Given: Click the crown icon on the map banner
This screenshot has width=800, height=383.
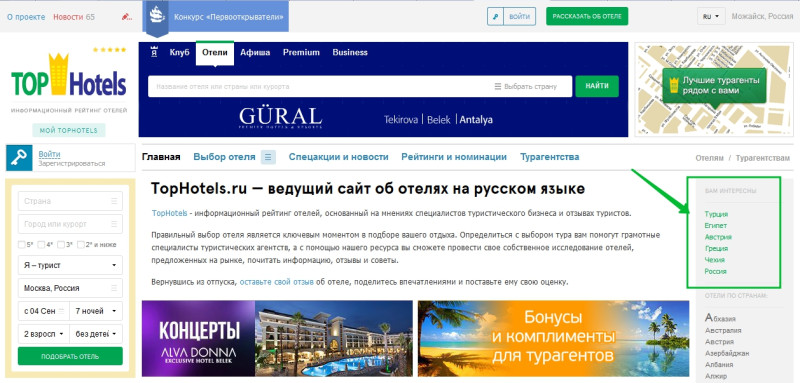Looking at the screenshot, I should pyautogui.click(x=673, y=85).
